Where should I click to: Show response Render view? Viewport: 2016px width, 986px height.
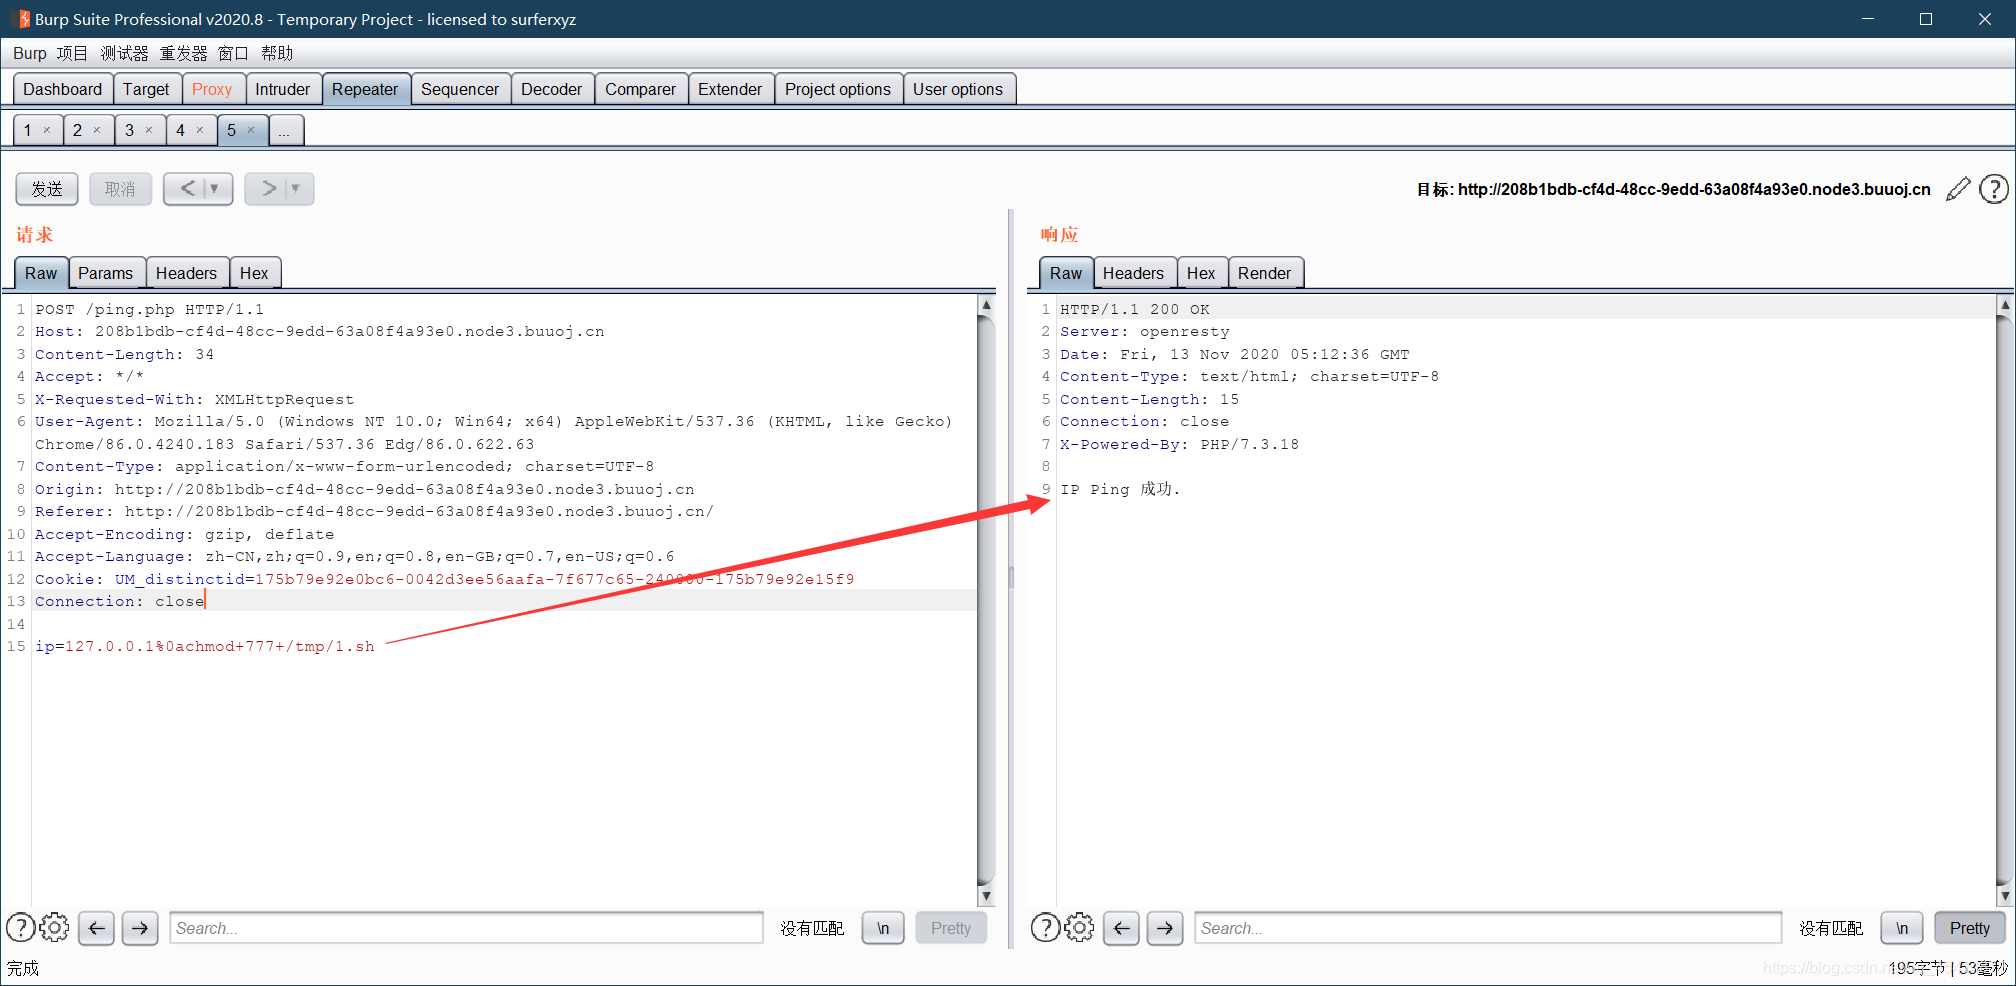point(1264,273)
